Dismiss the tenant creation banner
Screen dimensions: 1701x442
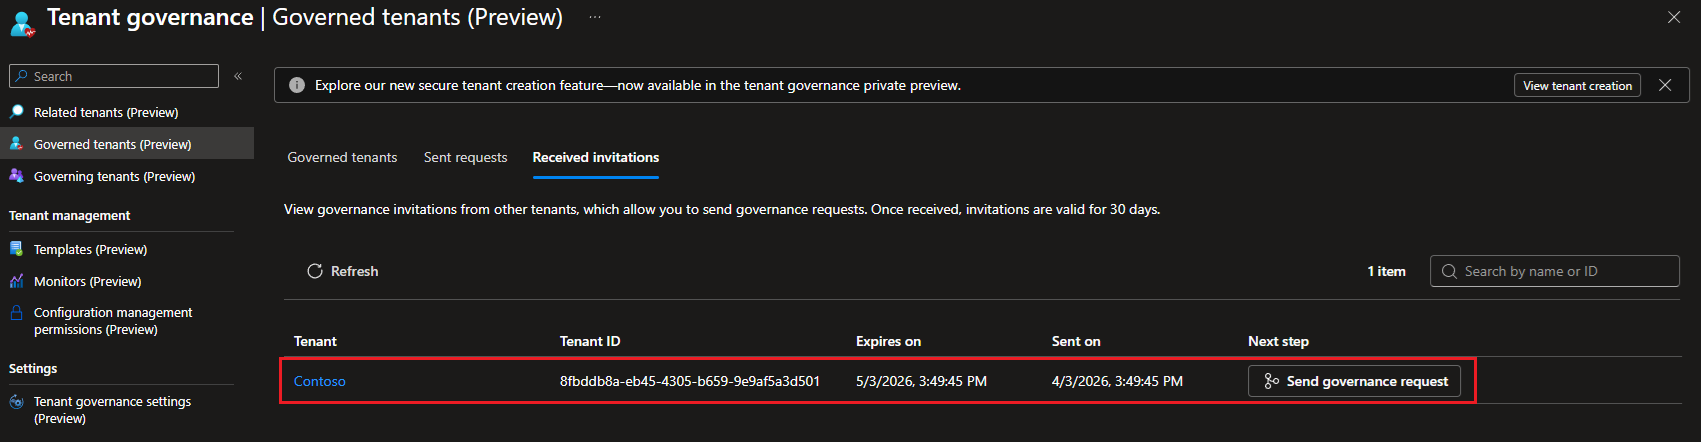(x=1665, y=85)
